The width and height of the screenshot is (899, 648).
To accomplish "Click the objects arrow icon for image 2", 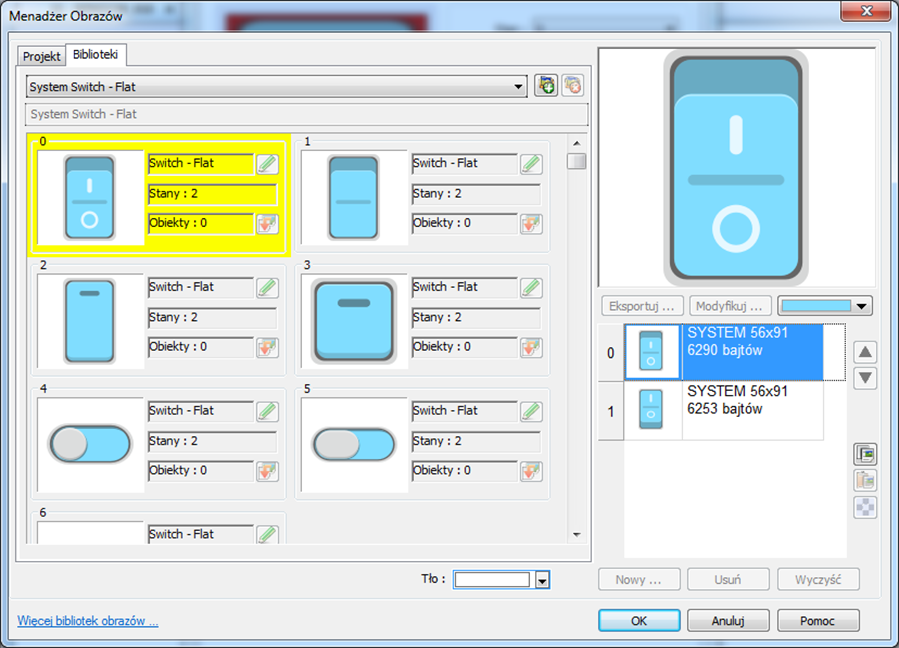I will (267, 348).
